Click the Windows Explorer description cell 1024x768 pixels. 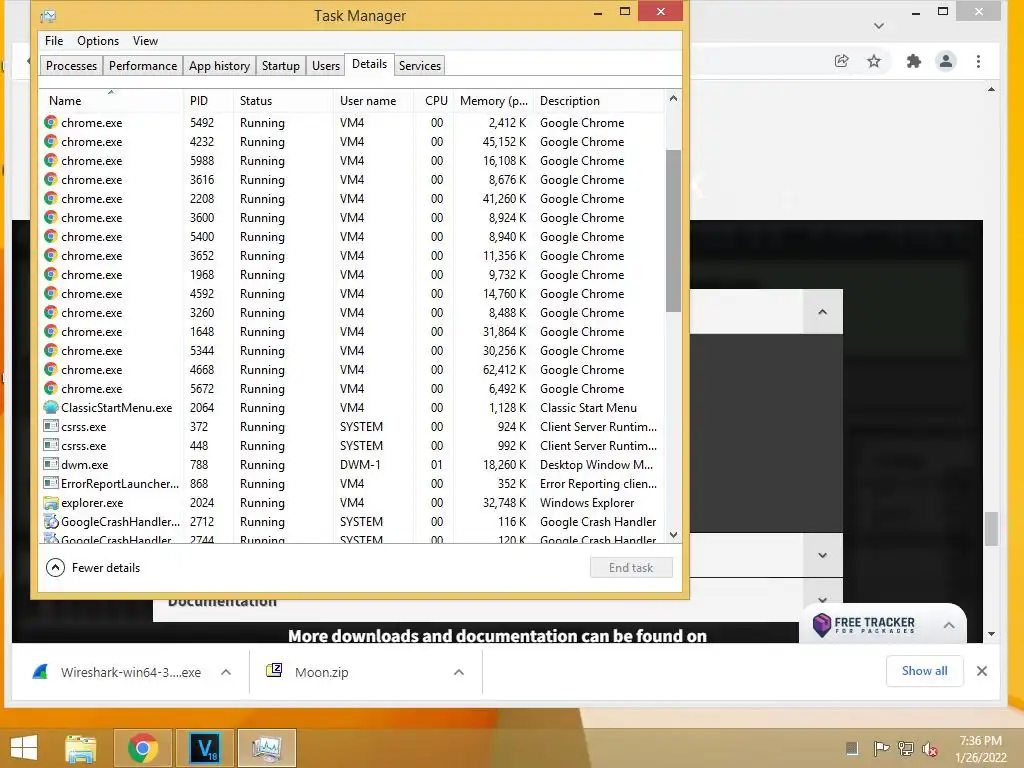(x=587, y=503)
